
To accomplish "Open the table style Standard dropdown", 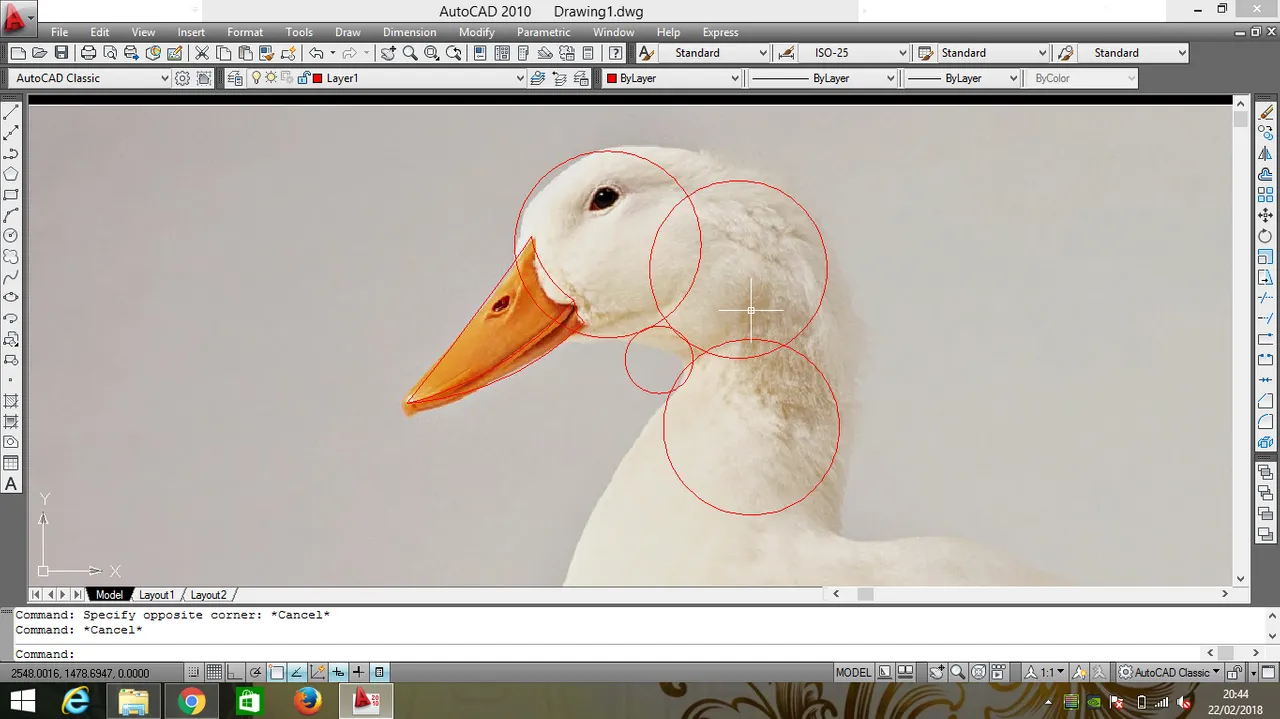I will point(994,53).
